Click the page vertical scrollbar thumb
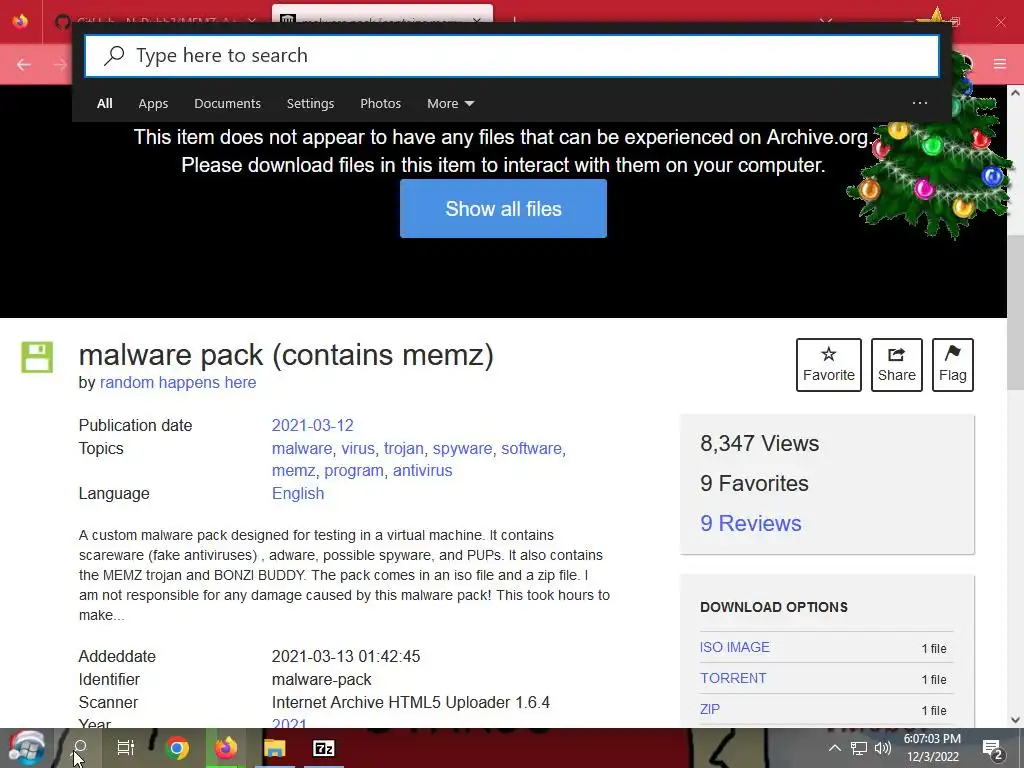 click(x=1015, y=312)
